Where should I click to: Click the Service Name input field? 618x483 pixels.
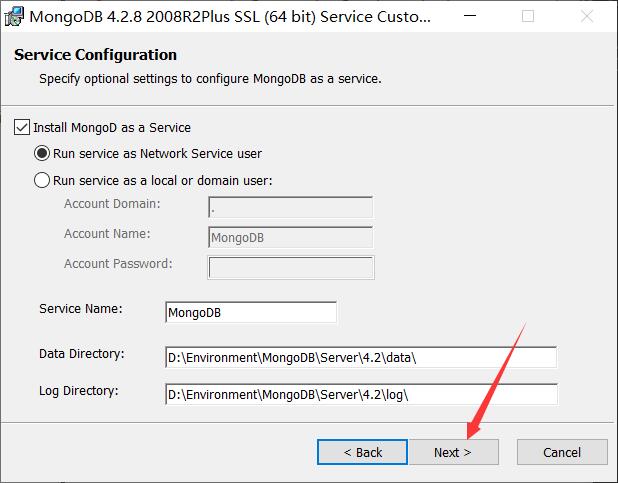point(251,312)
